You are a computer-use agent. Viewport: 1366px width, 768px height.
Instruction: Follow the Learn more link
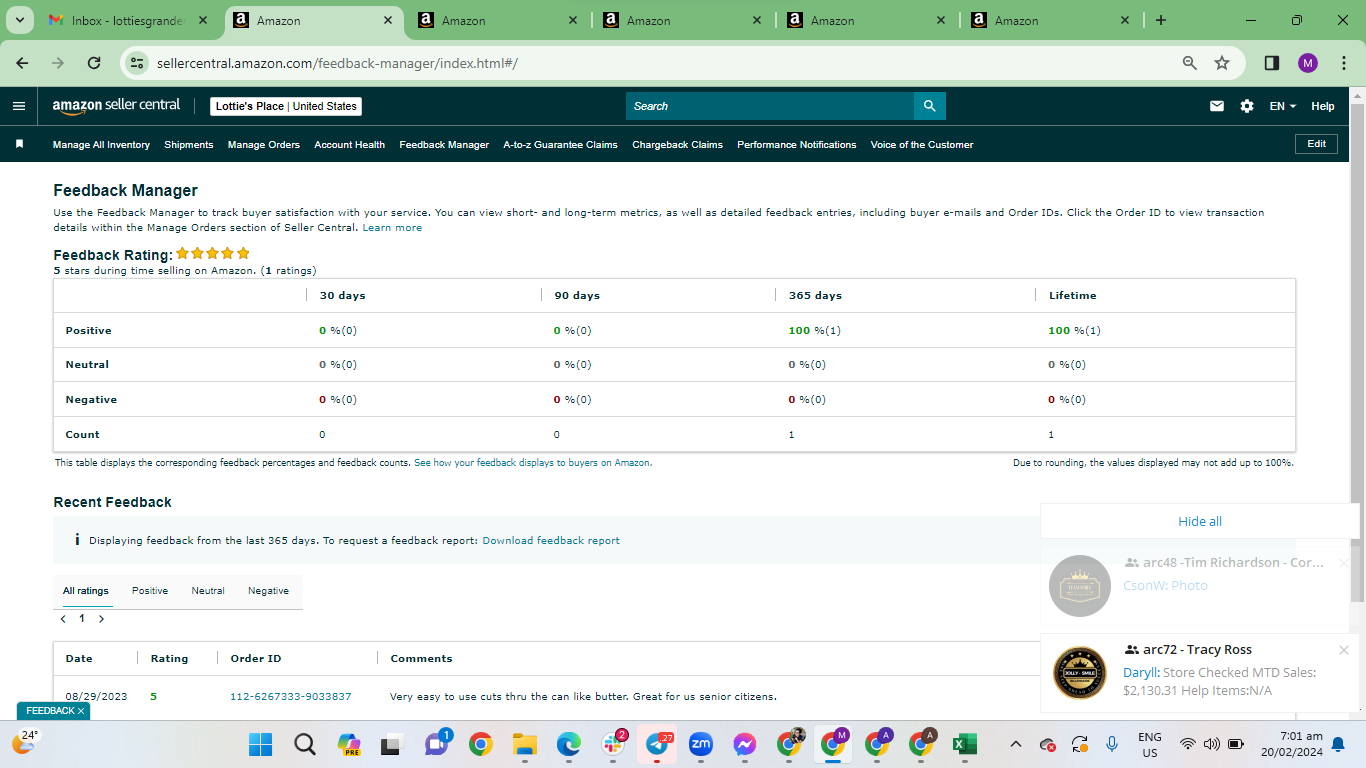coord(392,228)
